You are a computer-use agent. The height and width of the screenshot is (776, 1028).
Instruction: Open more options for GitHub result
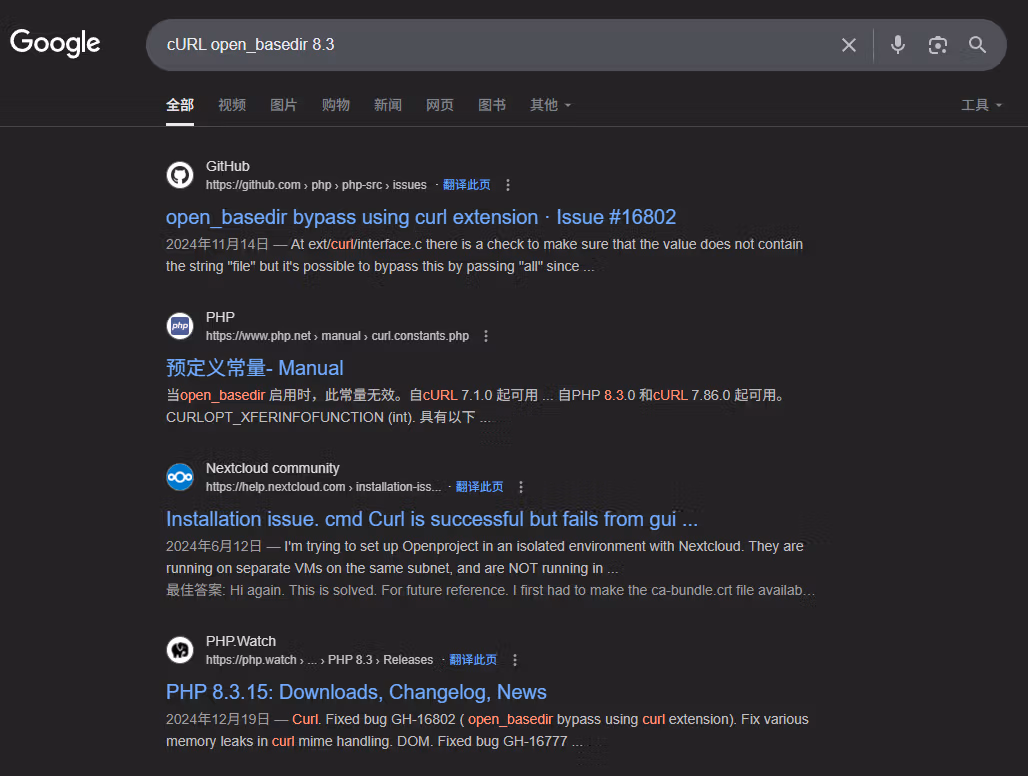point(507,185)
